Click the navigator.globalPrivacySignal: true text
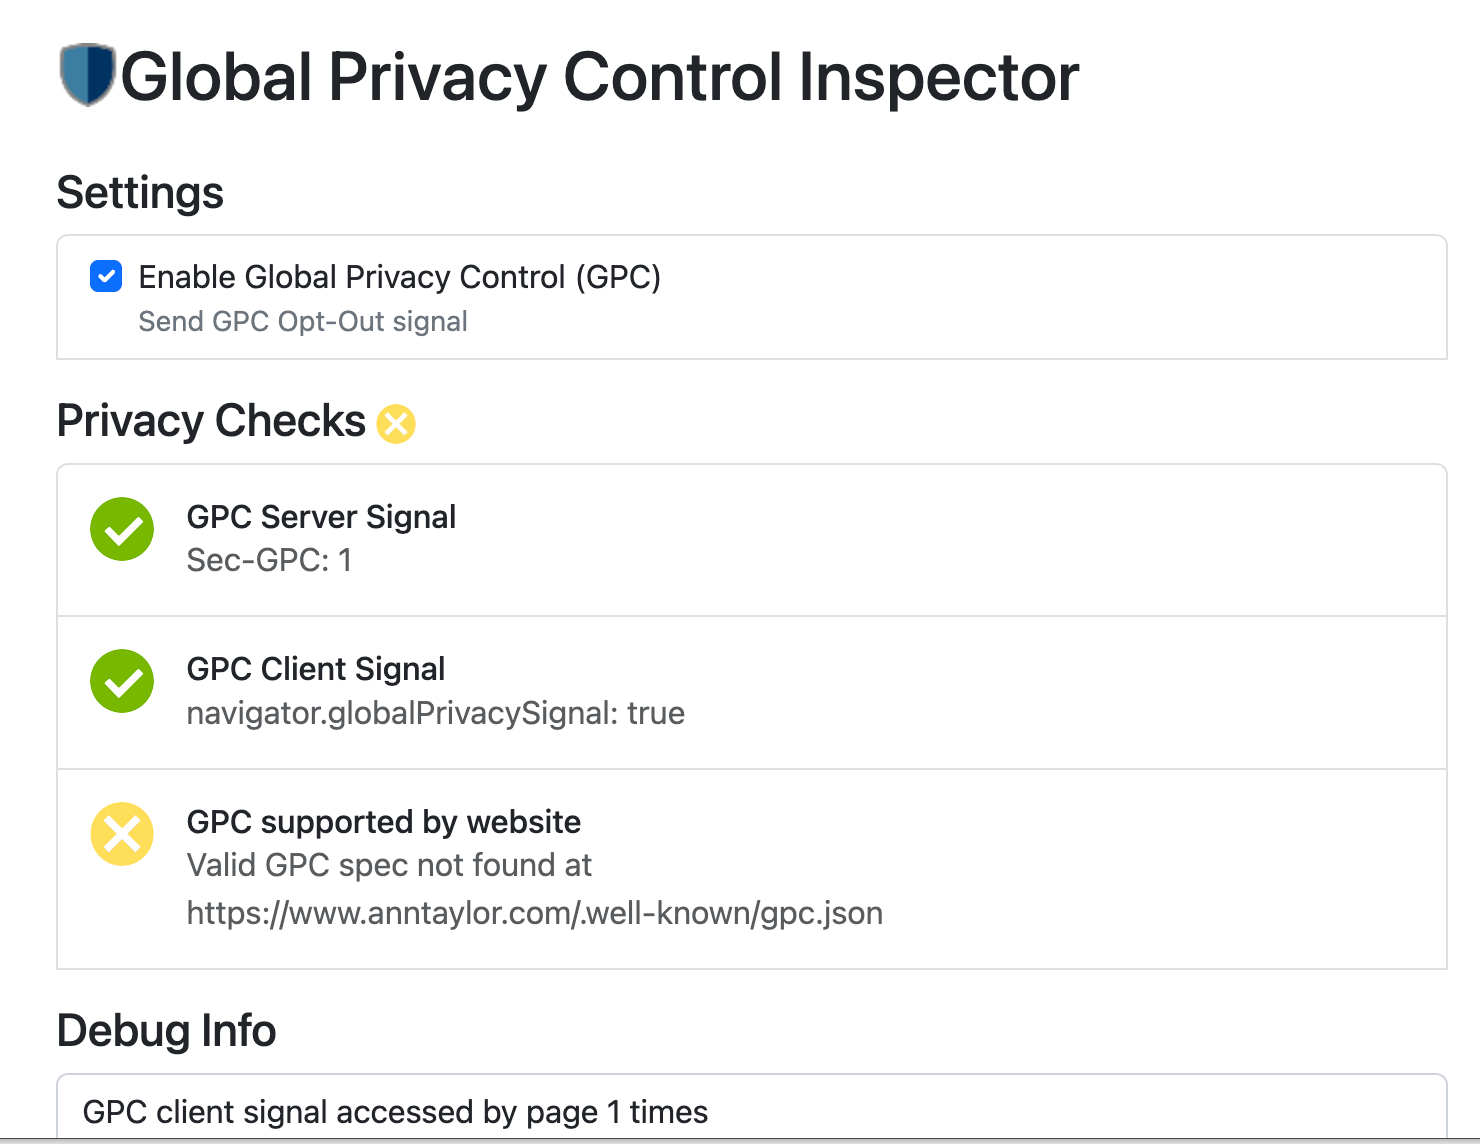Viewport: 1480px width, 1144px height. coord(435,713)
